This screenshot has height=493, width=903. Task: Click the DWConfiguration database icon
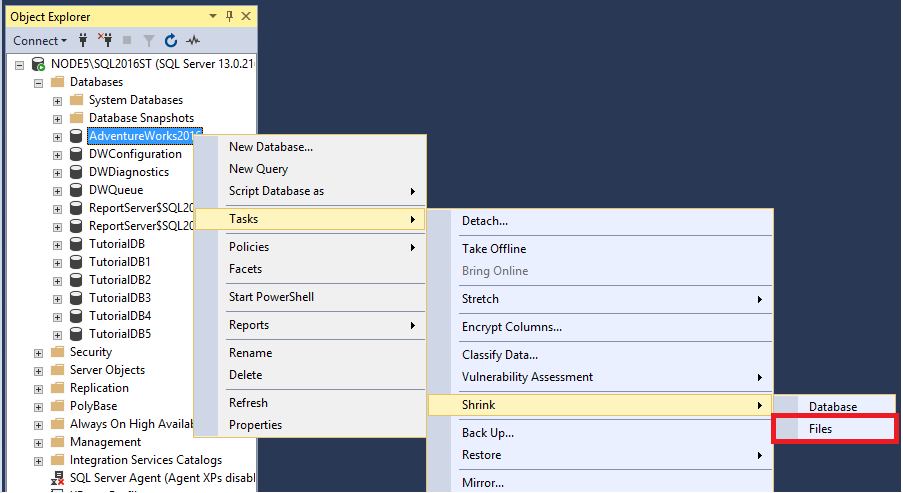pos(75,154)
